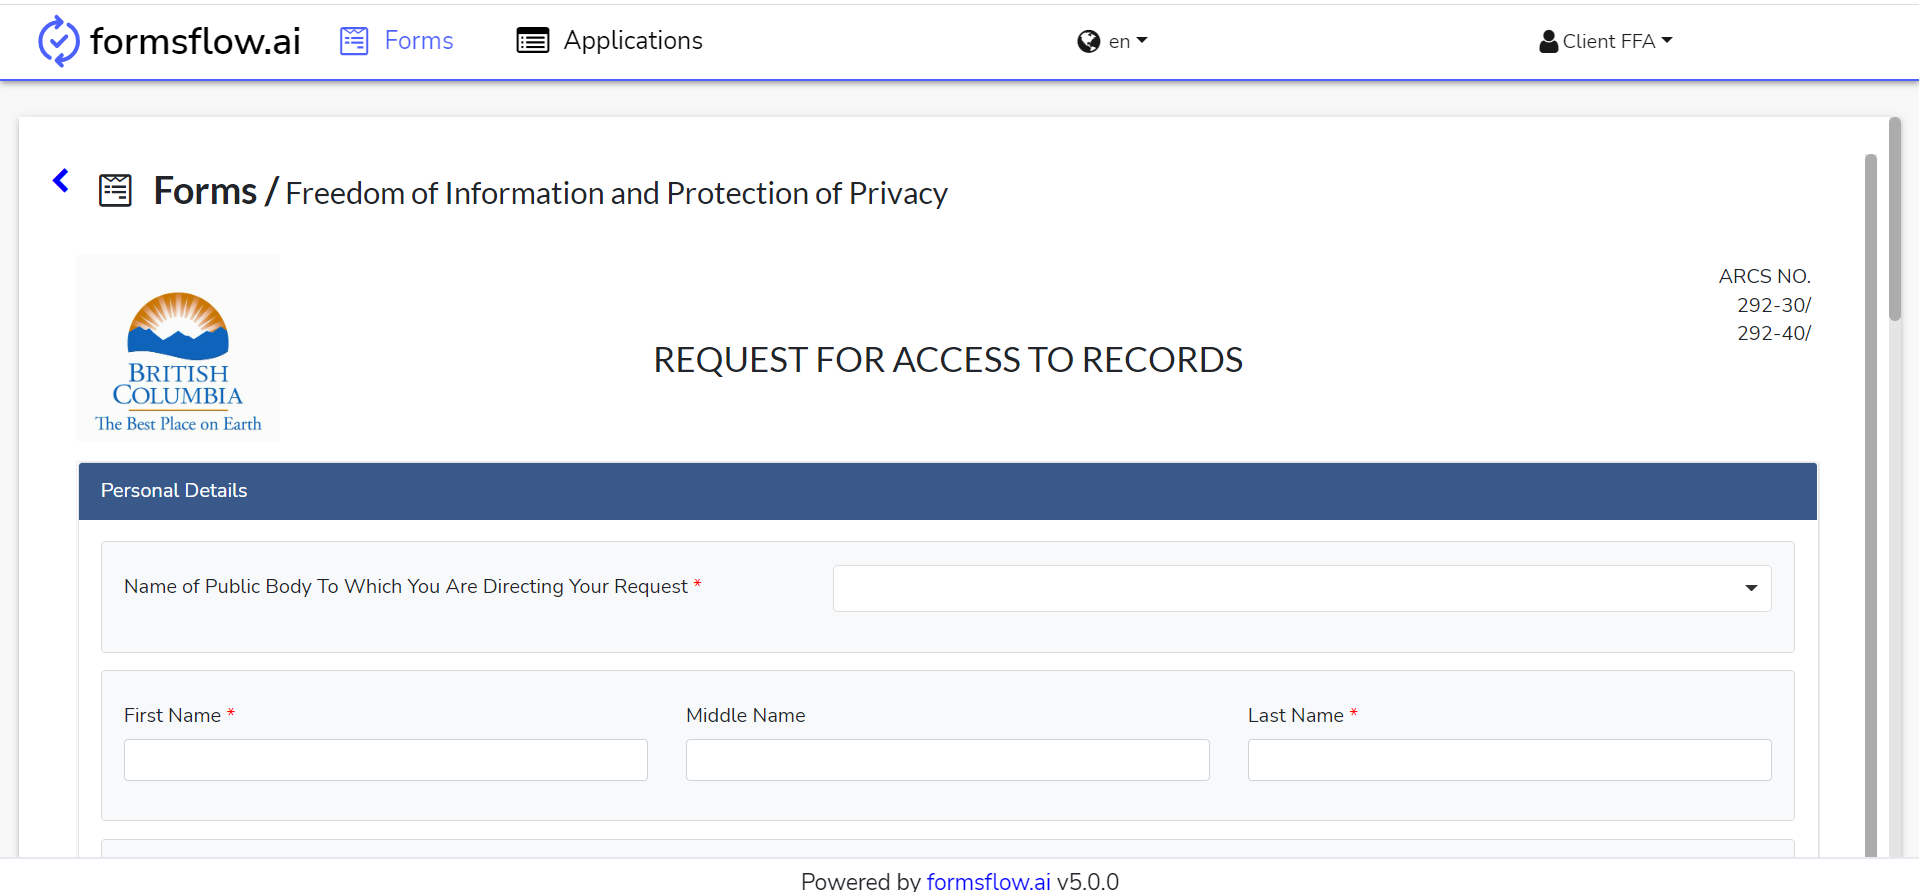Image resolution: width=1919 pixels, height=892 pixels.
Task: Click the Applications list icon
Action: [532, 41]
